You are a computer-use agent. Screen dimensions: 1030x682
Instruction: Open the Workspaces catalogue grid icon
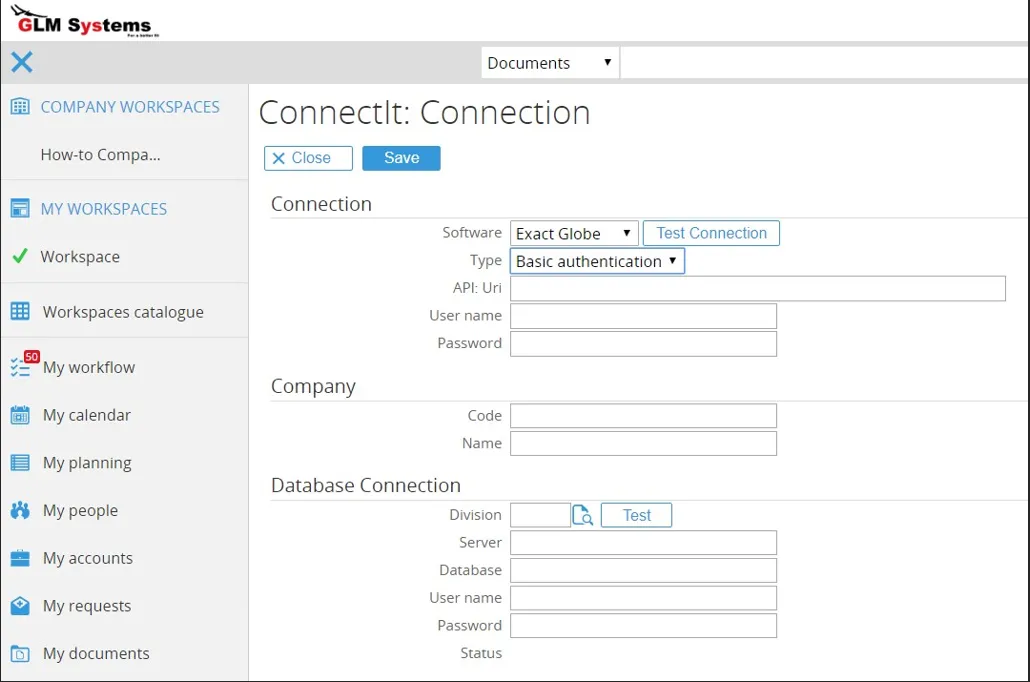click(20, 312)
